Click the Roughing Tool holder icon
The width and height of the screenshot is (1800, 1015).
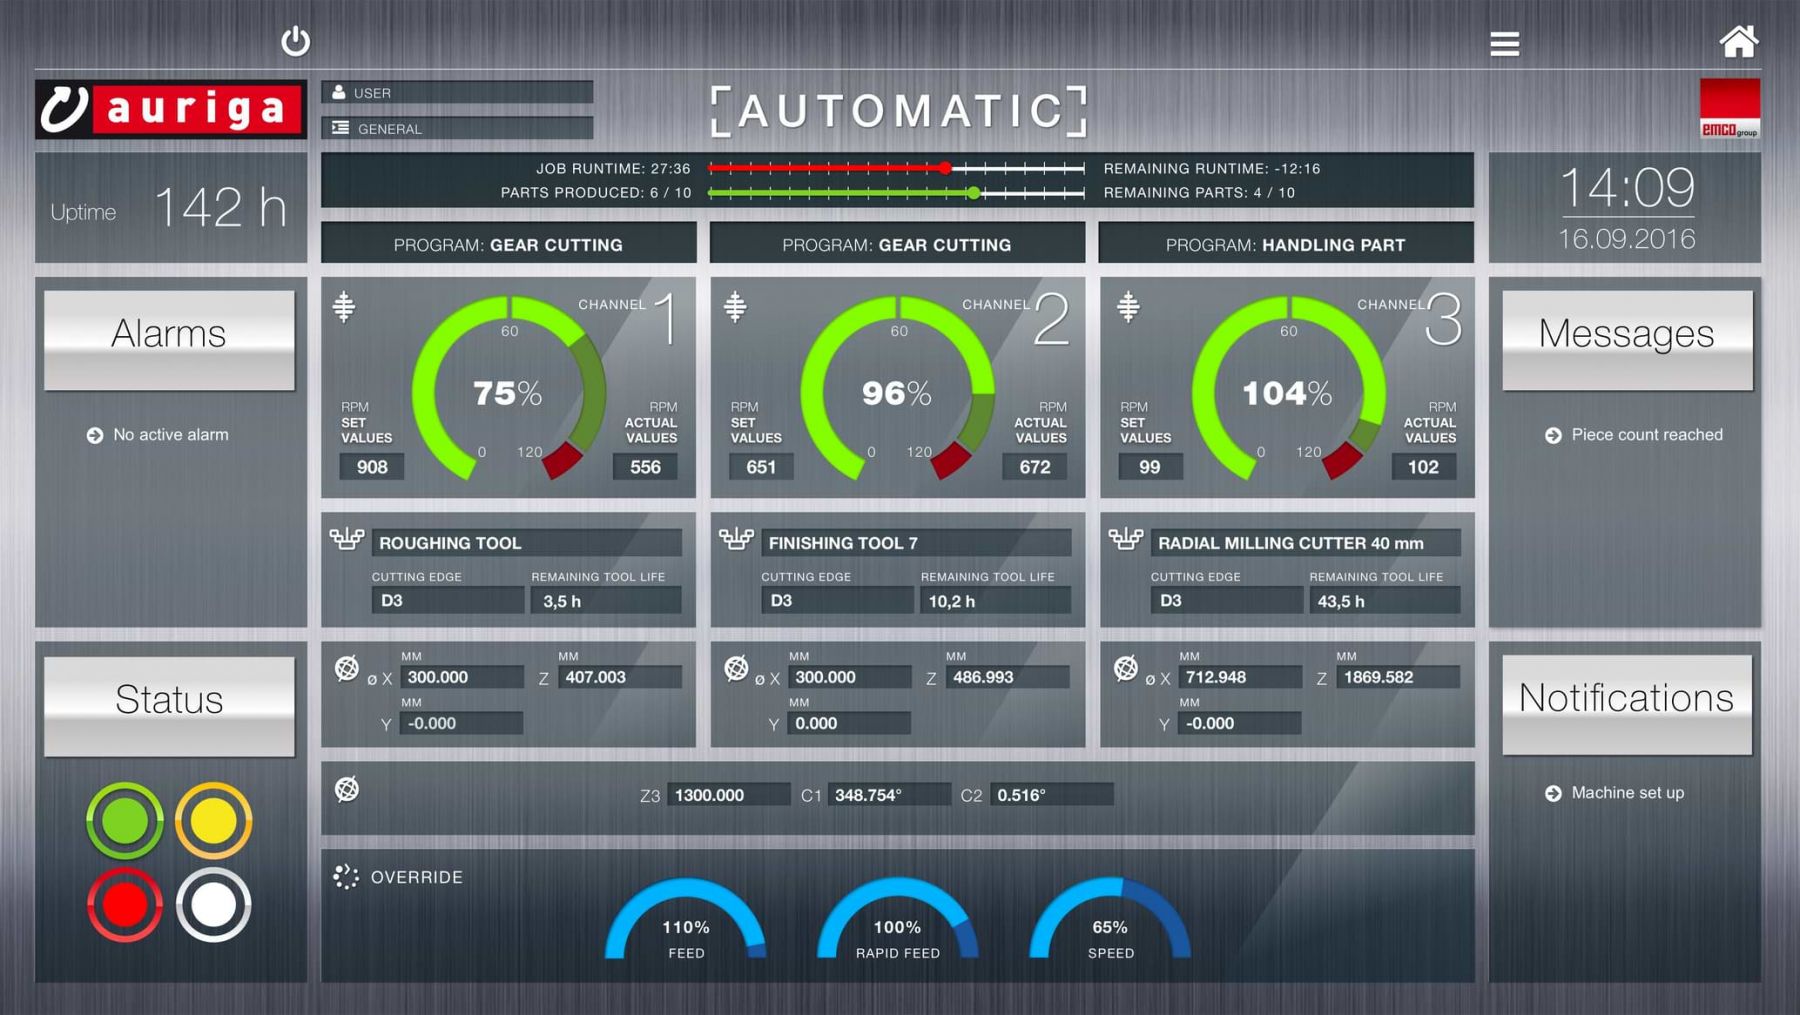pyautogui.click(x=347, y=541)
